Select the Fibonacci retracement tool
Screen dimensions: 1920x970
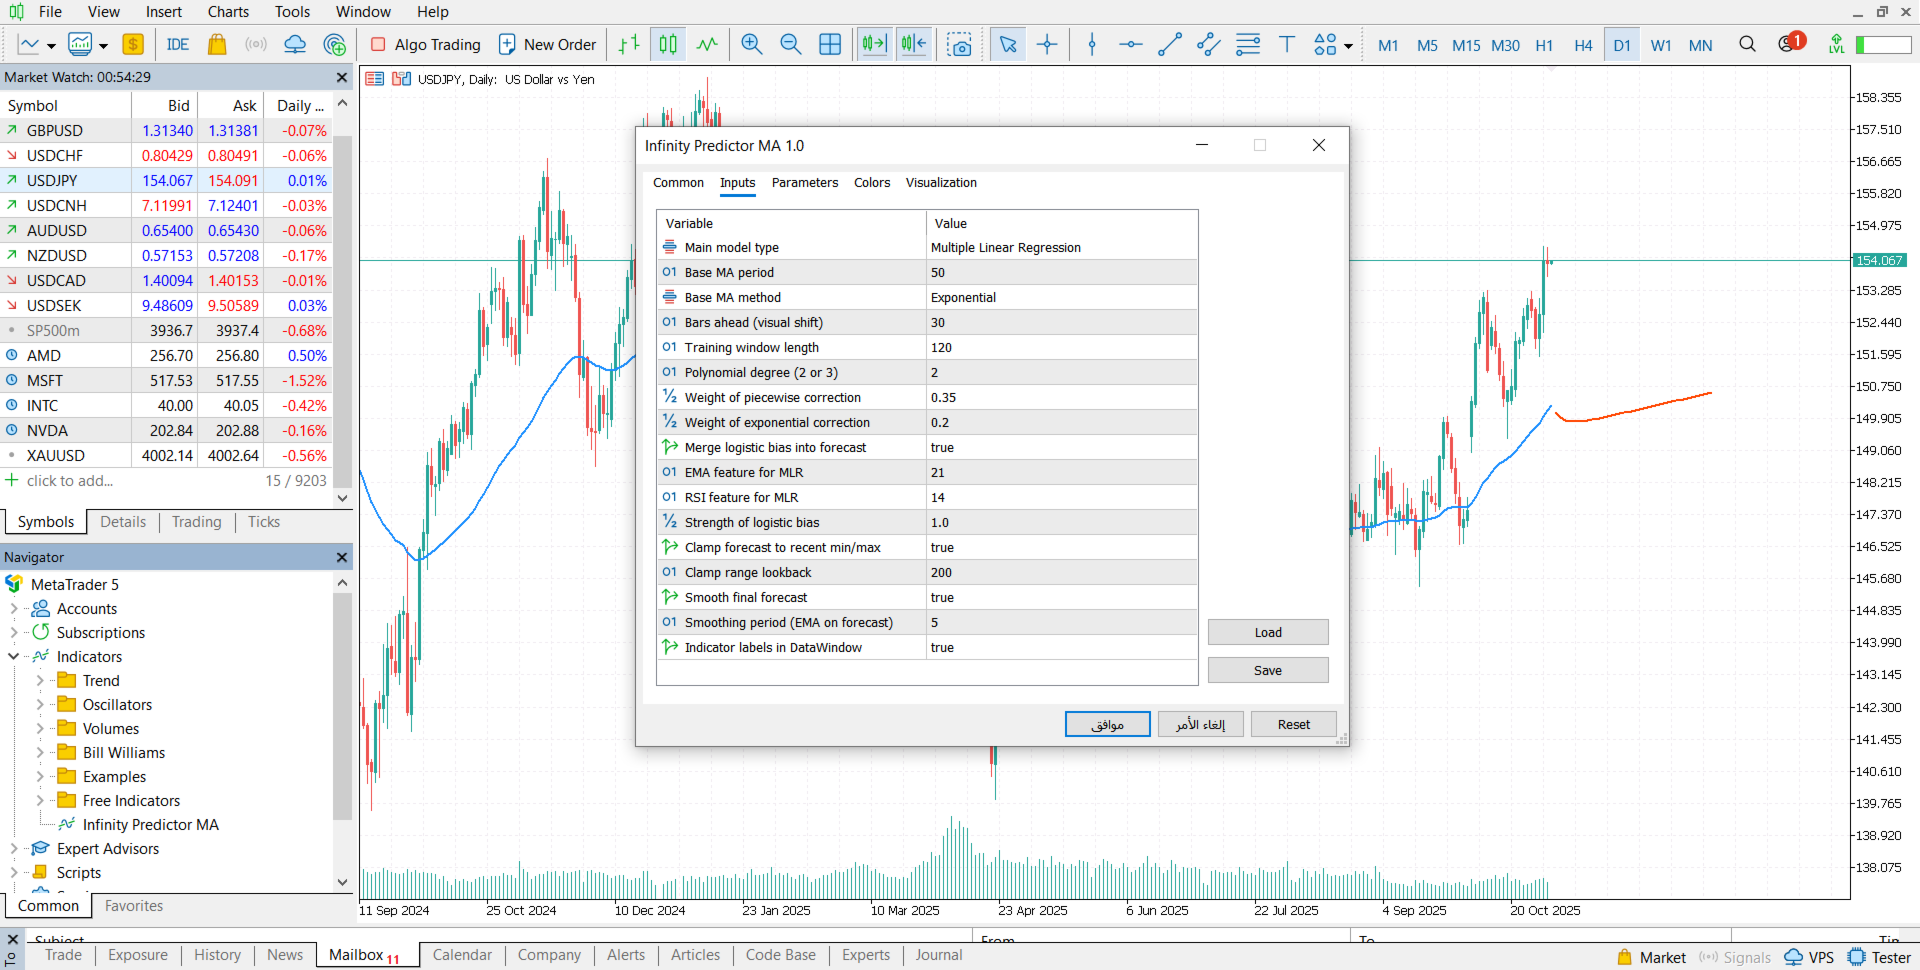1248,45
